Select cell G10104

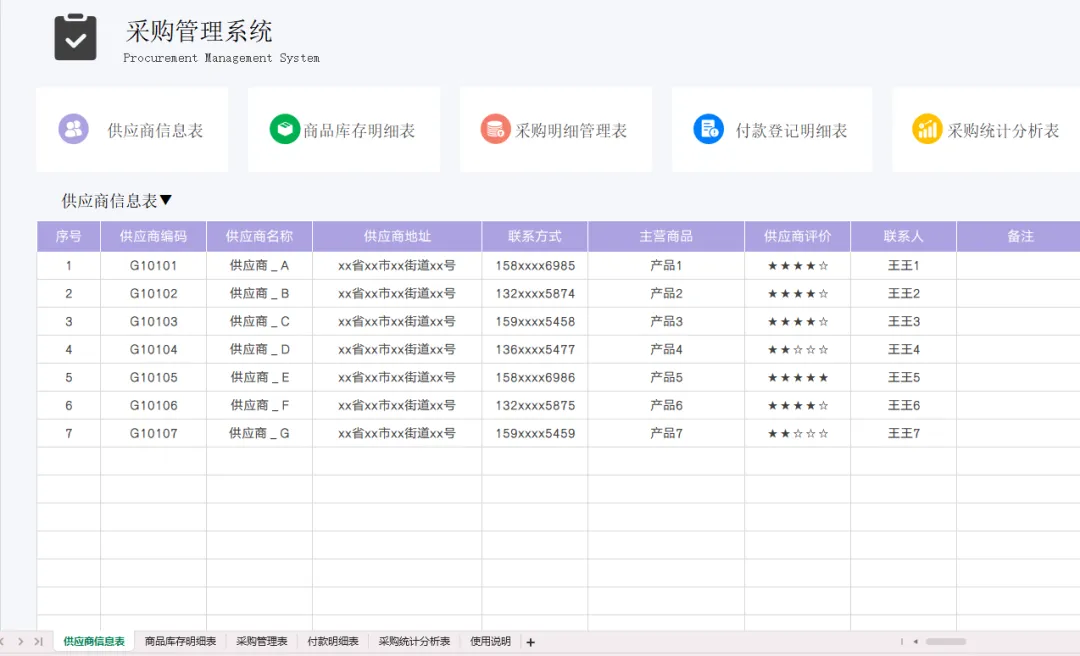tap(154, 350)
